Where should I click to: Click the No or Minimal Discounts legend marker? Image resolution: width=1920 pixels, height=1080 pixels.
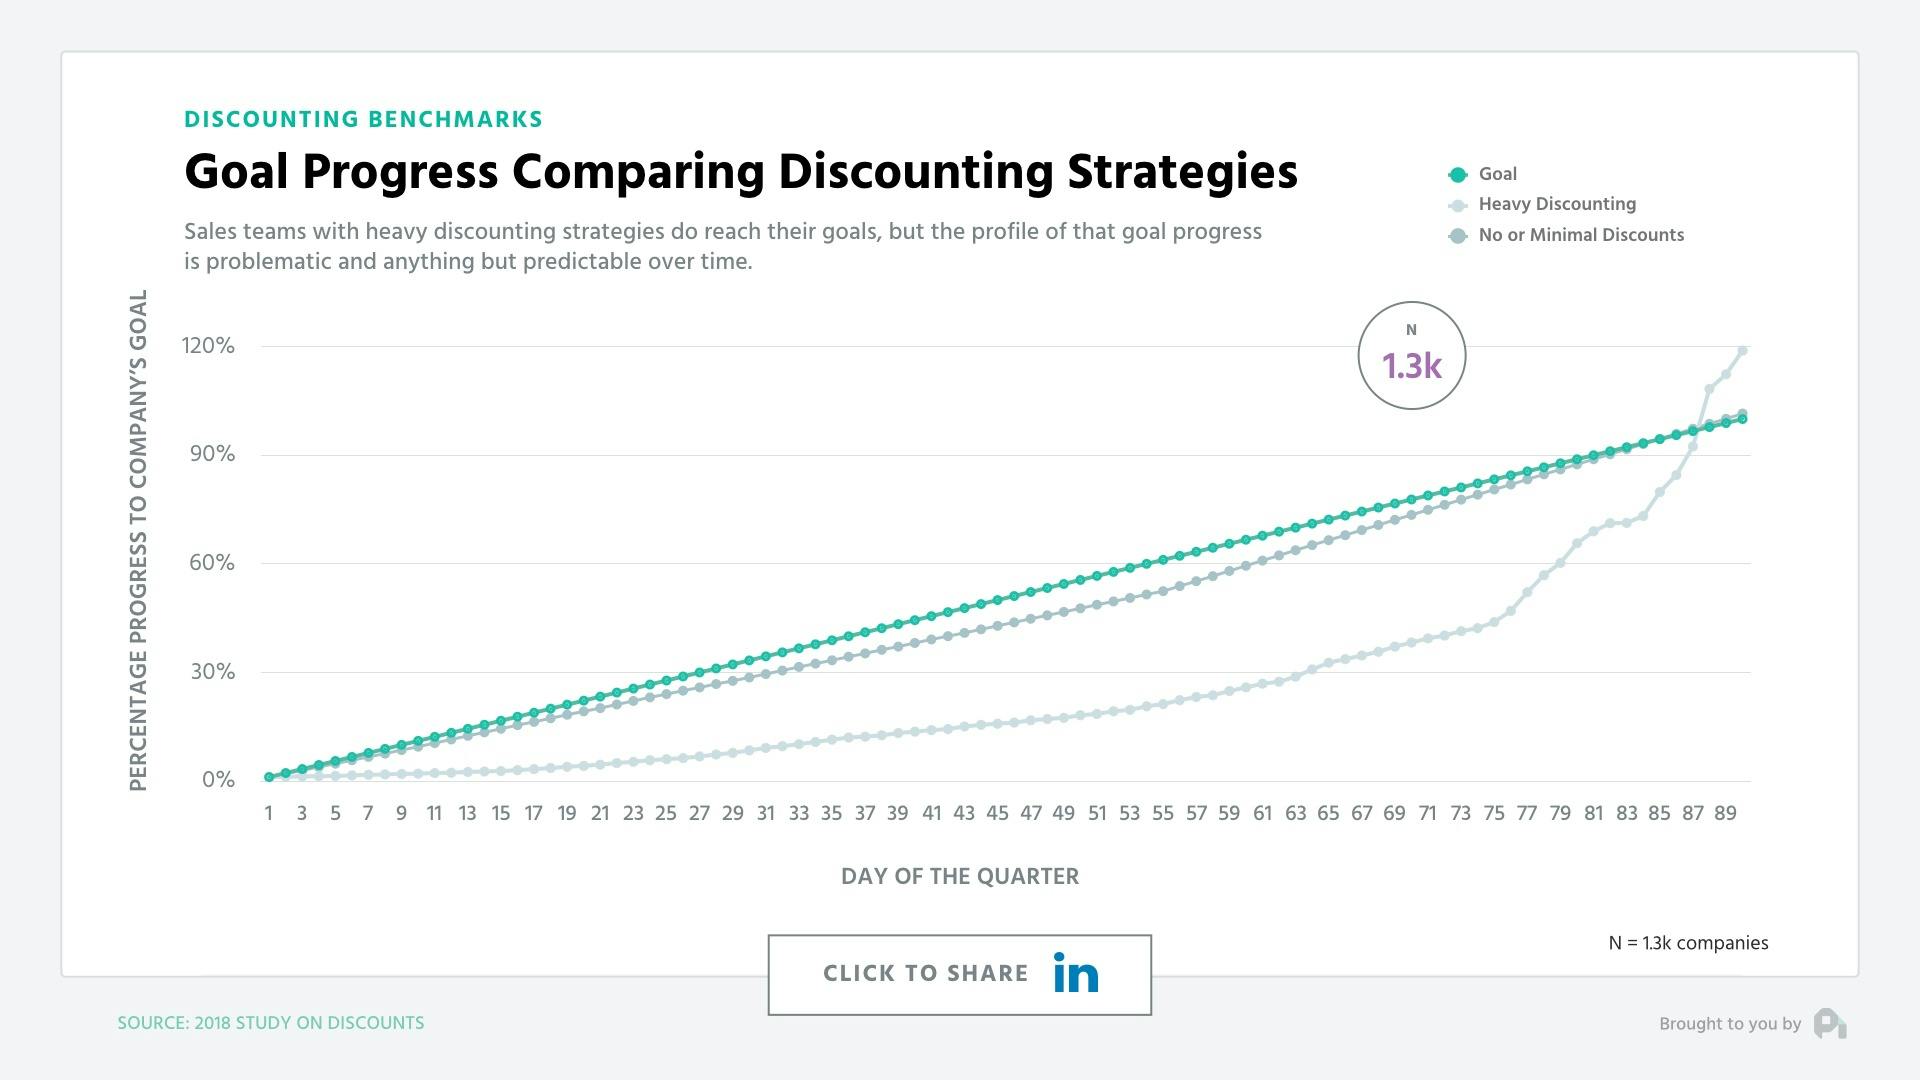click(1456, 235)
